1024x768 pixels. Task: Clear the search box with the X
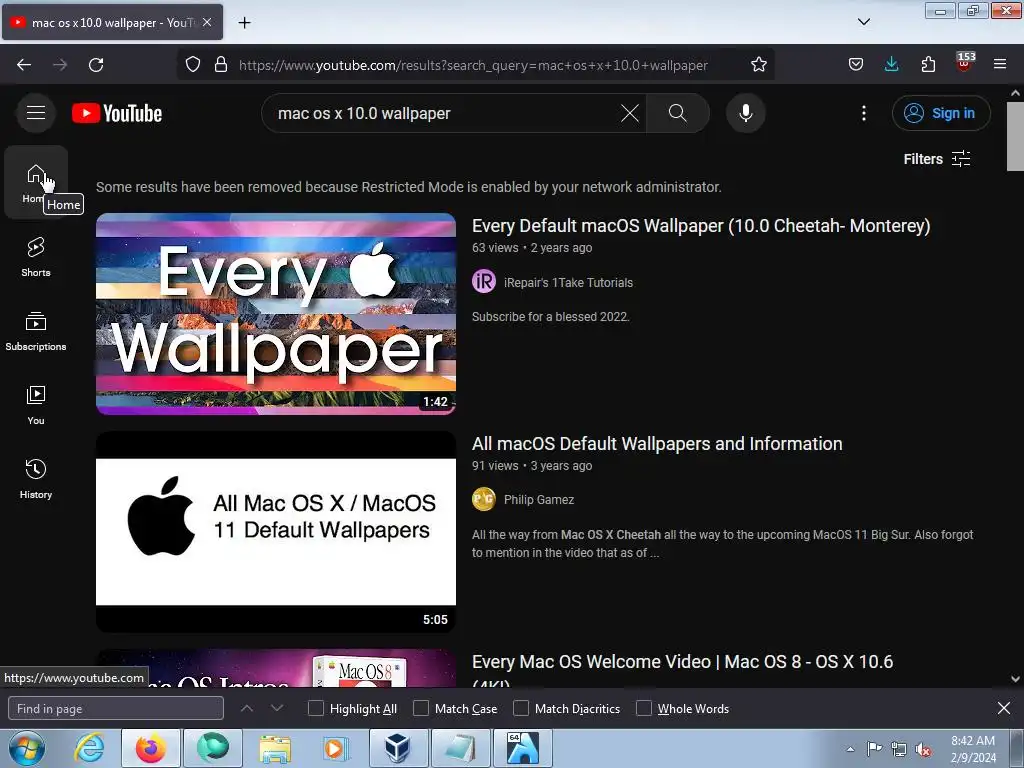[x=630, y=113]
